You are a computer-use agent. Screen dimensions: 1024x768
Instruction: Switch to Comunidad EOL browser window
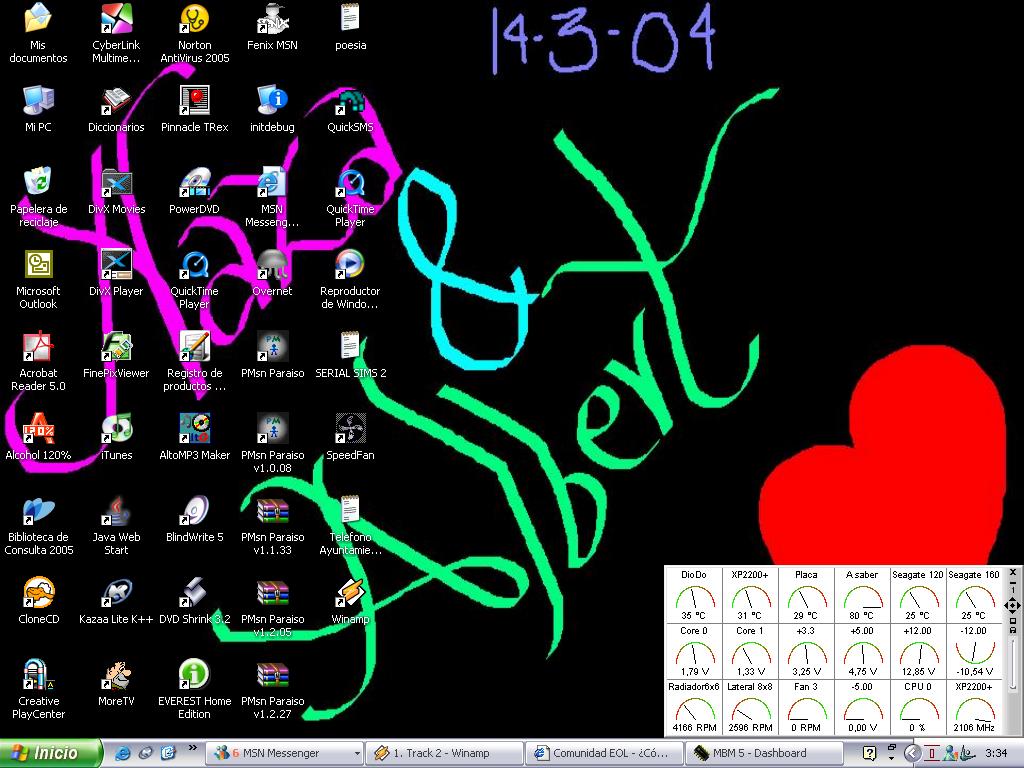click(x=603, y=753)
